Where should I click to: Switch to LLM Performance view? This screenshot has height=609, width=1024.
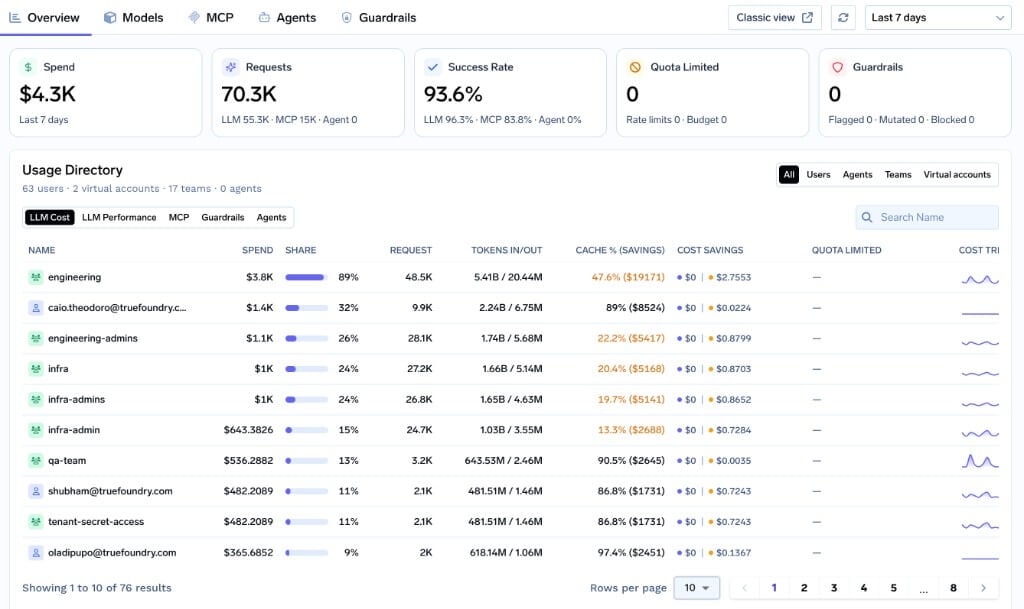point(119,217)
